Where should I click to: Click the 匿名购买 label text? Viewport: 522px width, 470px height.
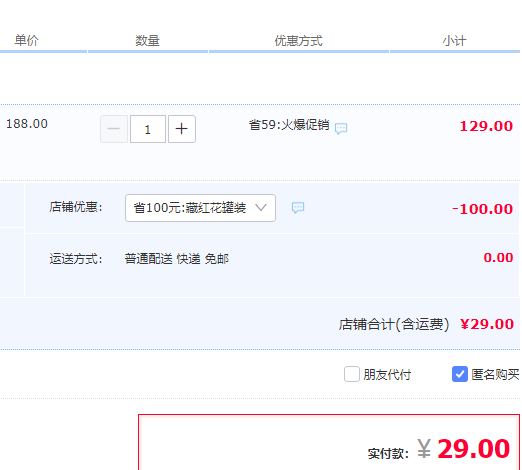tap(495, 375)
